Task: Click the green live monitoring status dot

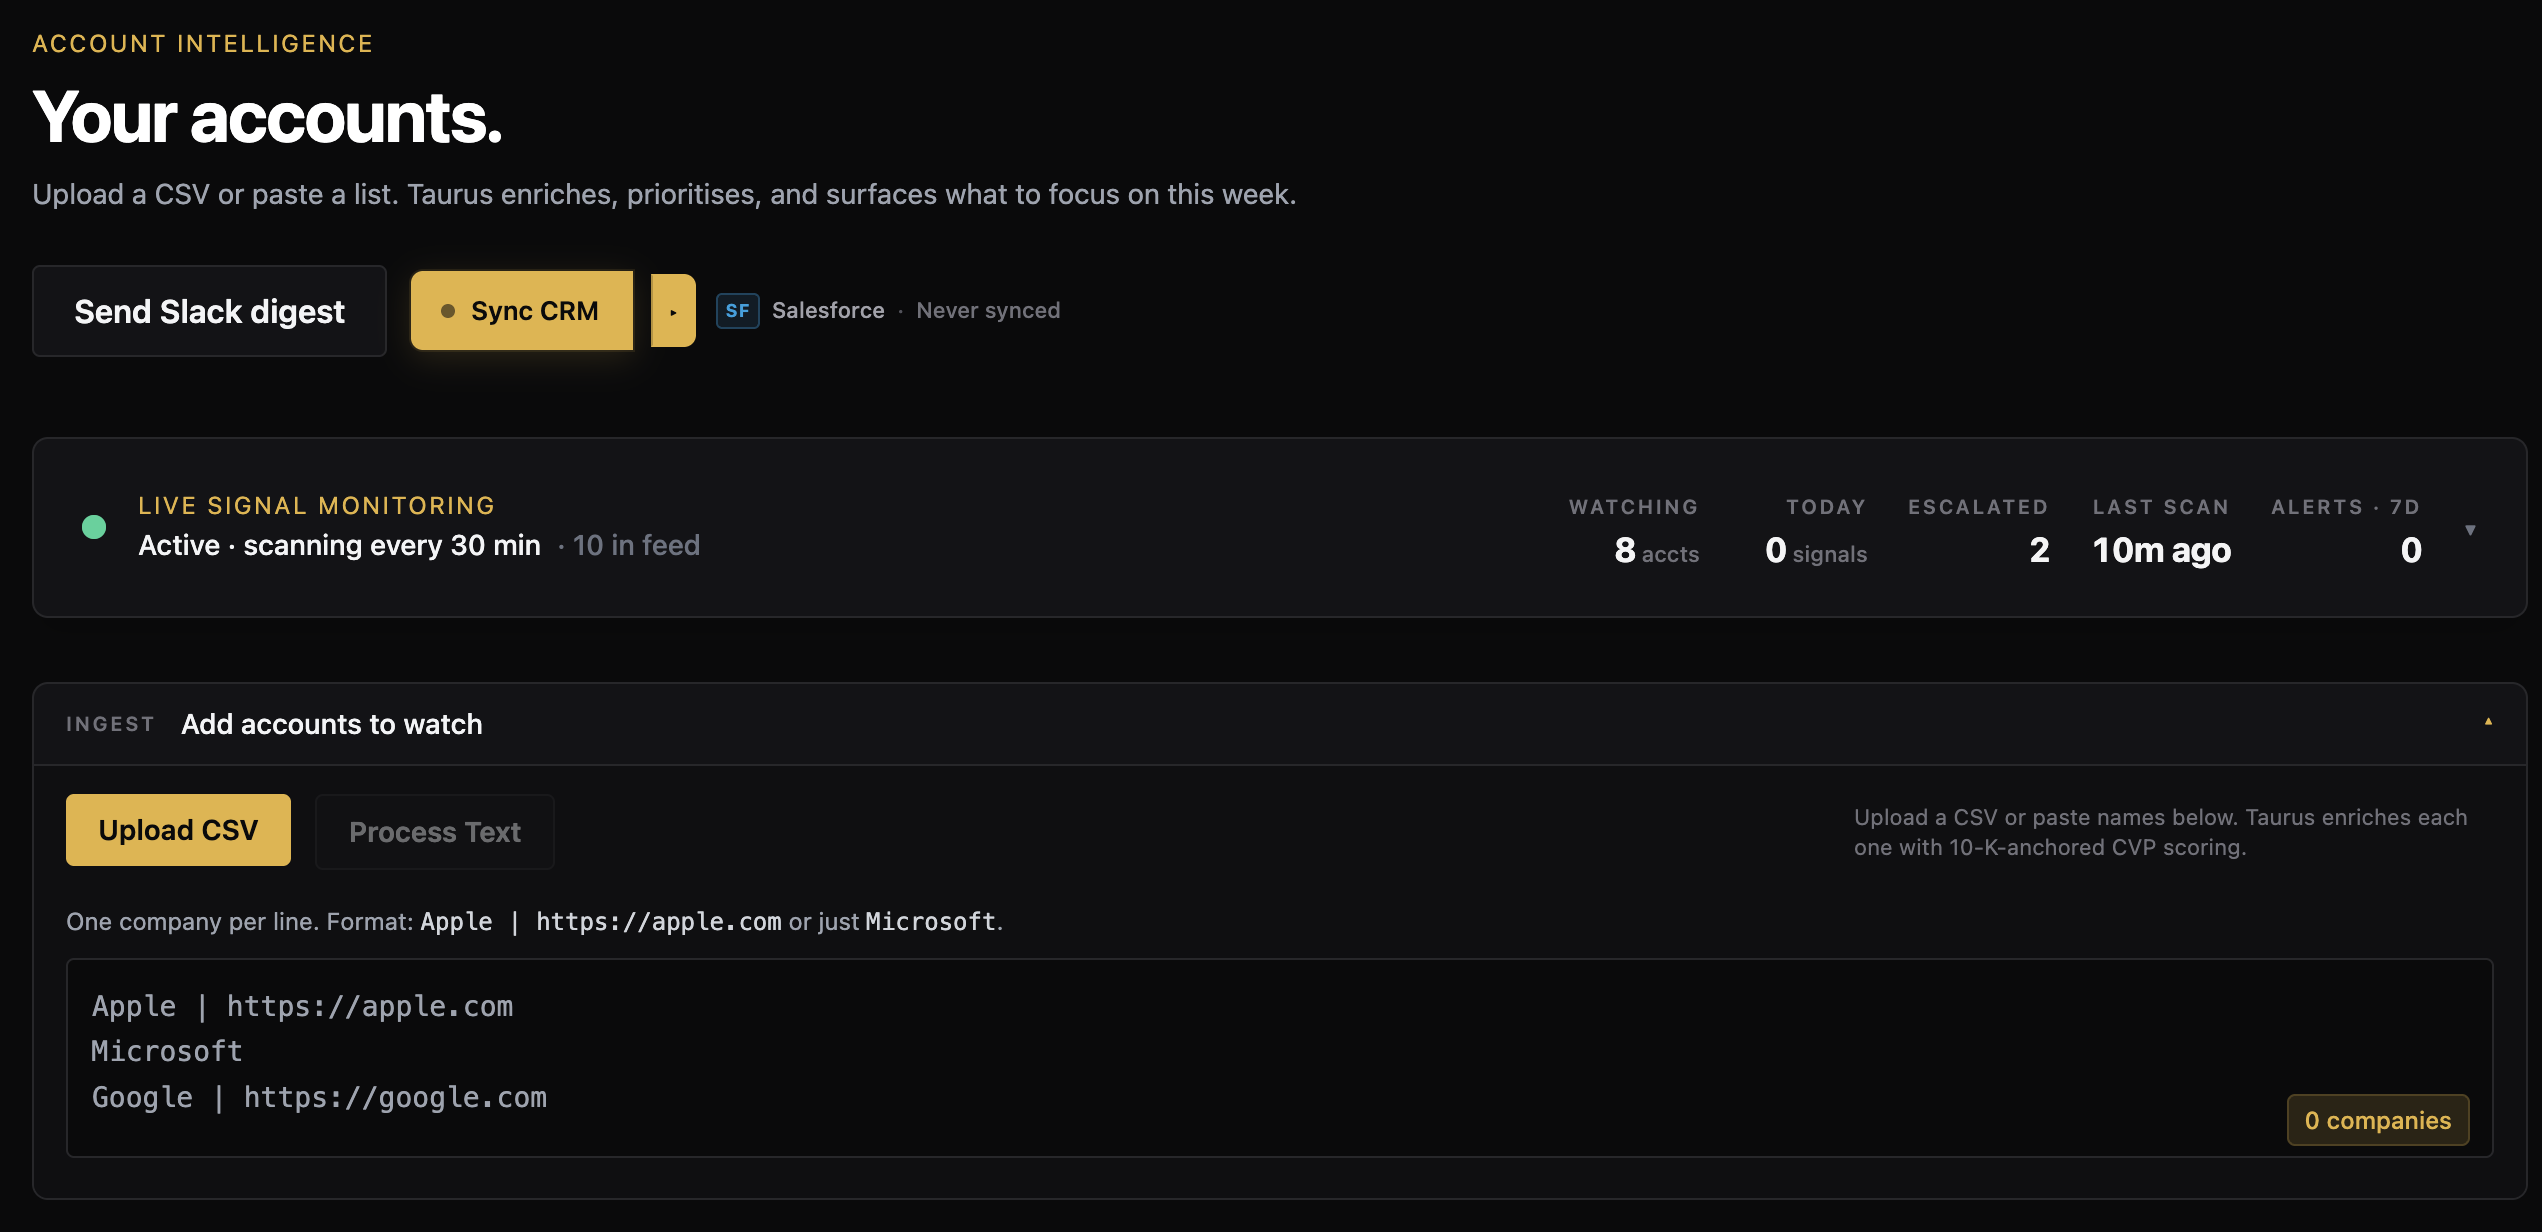Action: (x=94, y=527)
